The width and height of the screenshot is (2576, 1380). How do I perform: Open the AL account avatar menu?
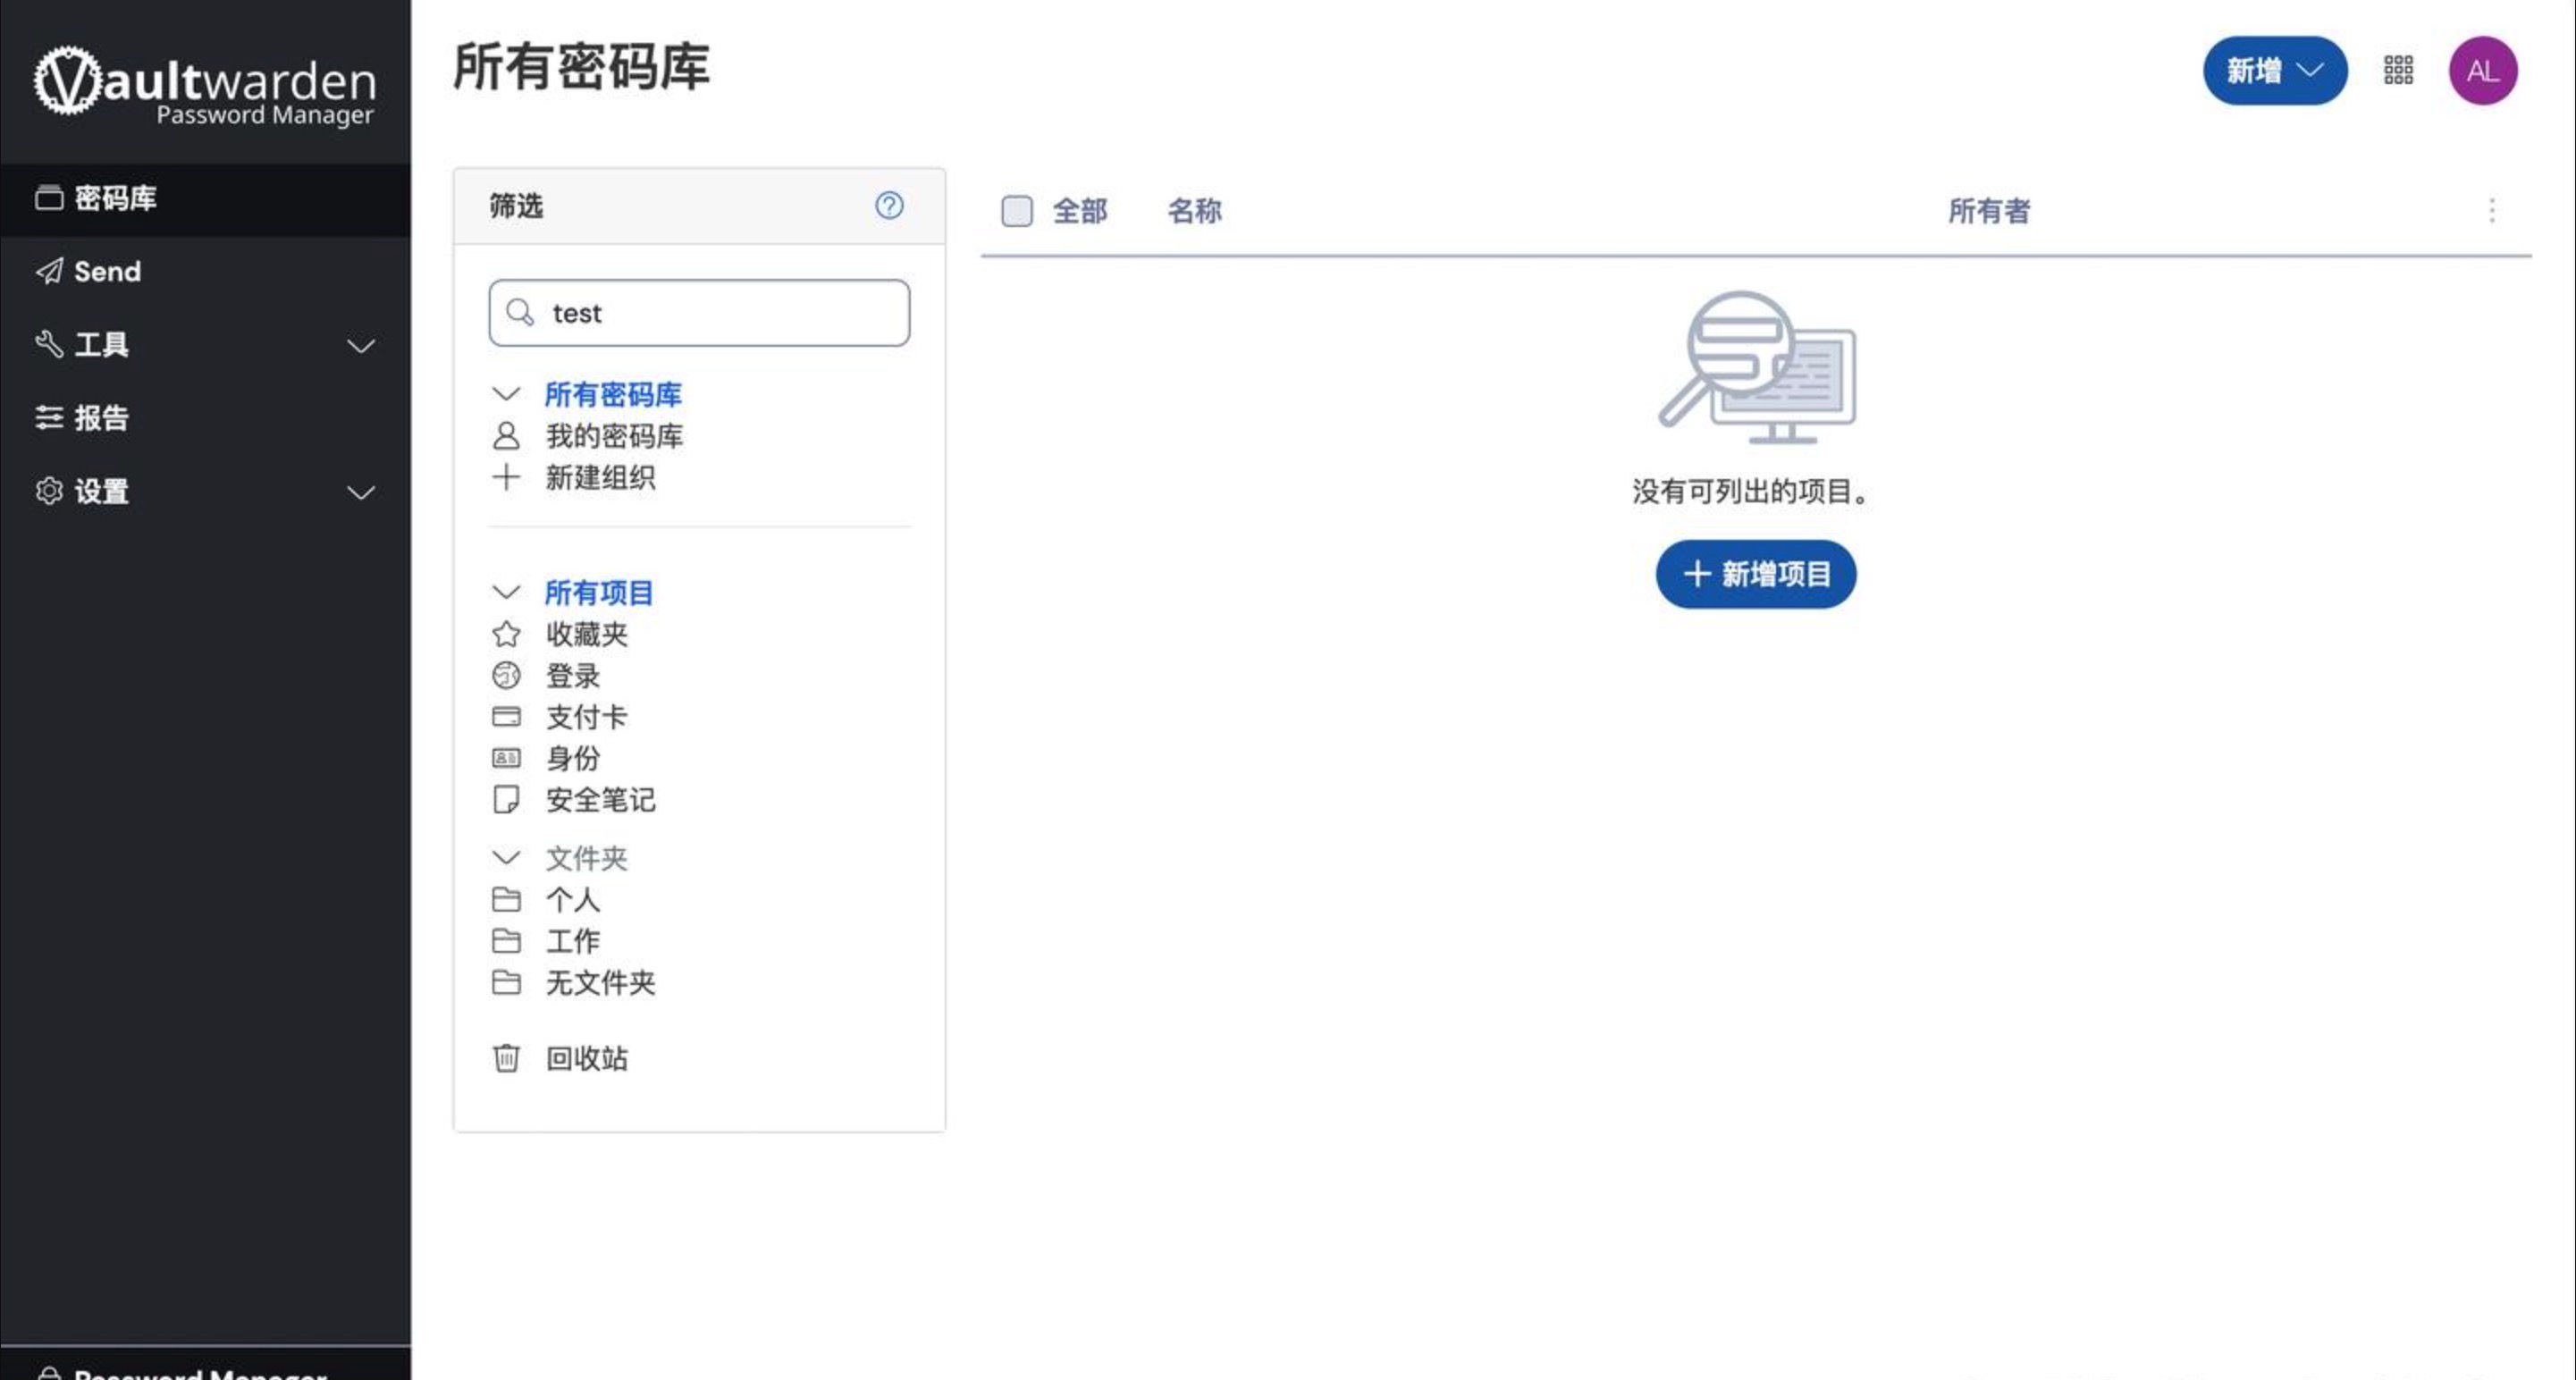pyautogui.click(x=2483, y=70)
